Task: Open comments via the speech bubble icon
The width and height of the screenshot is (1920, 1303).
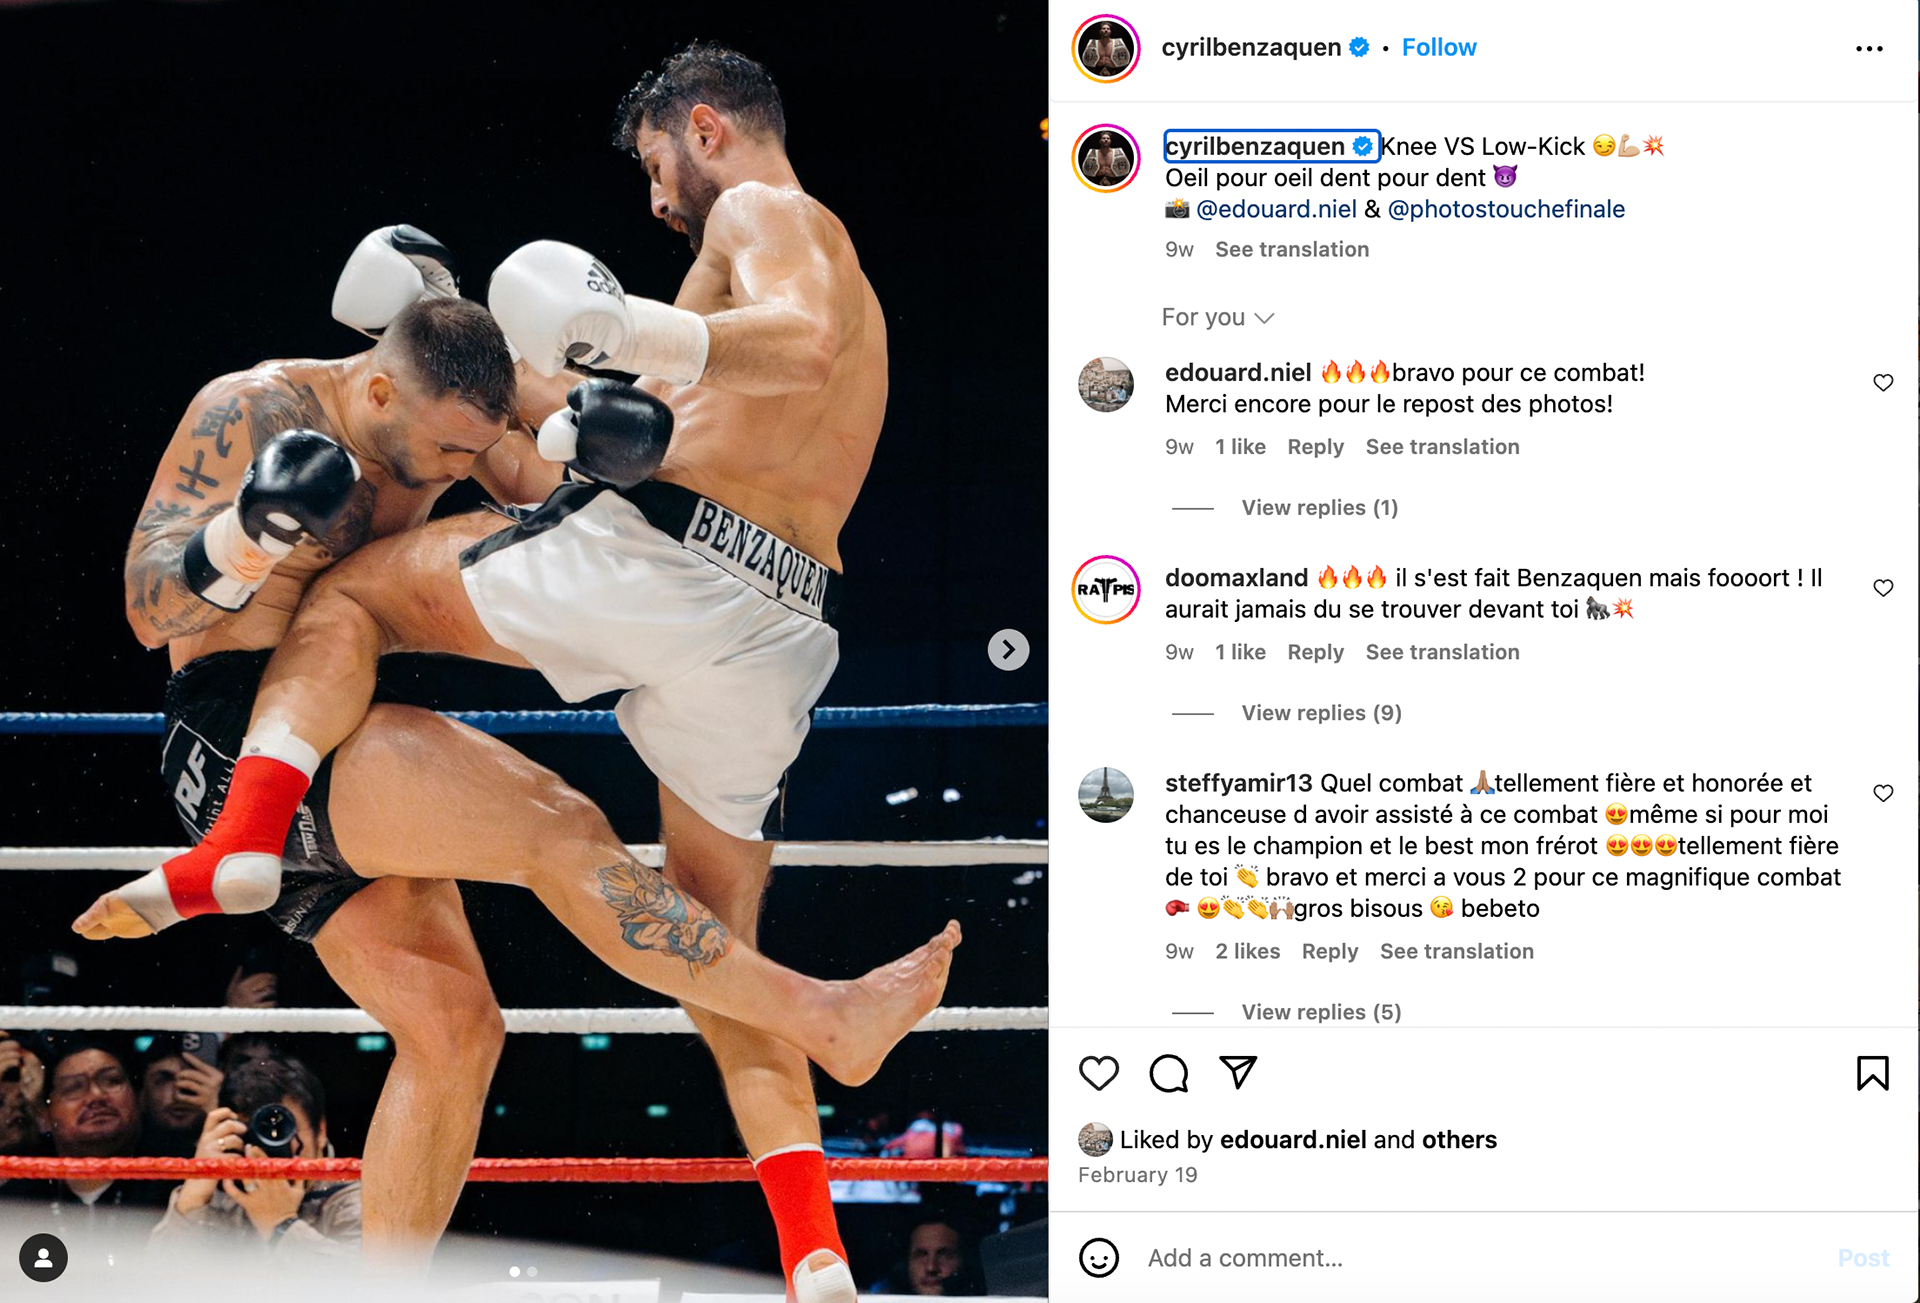Action: (x=1168, y=1073)
